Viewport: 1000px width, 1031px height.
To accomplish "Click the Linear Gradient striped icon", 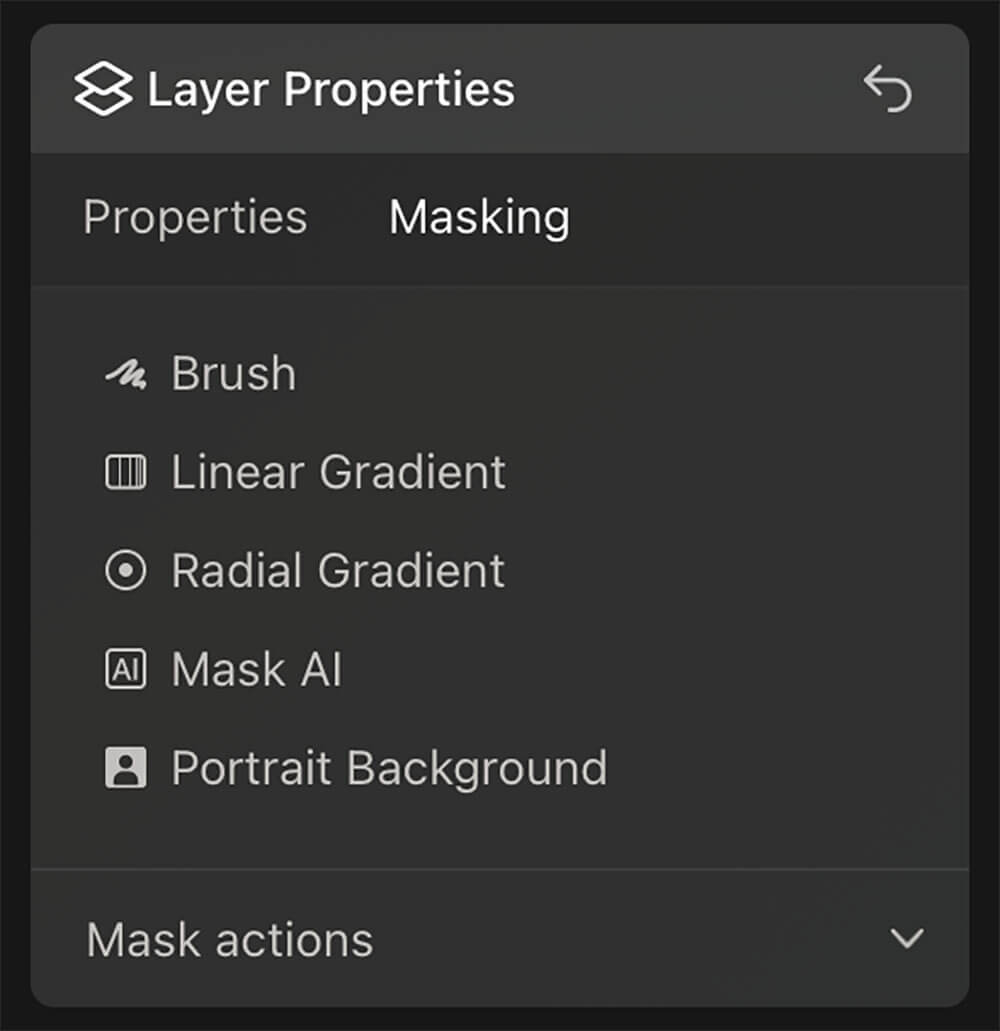I will (126, 472).
